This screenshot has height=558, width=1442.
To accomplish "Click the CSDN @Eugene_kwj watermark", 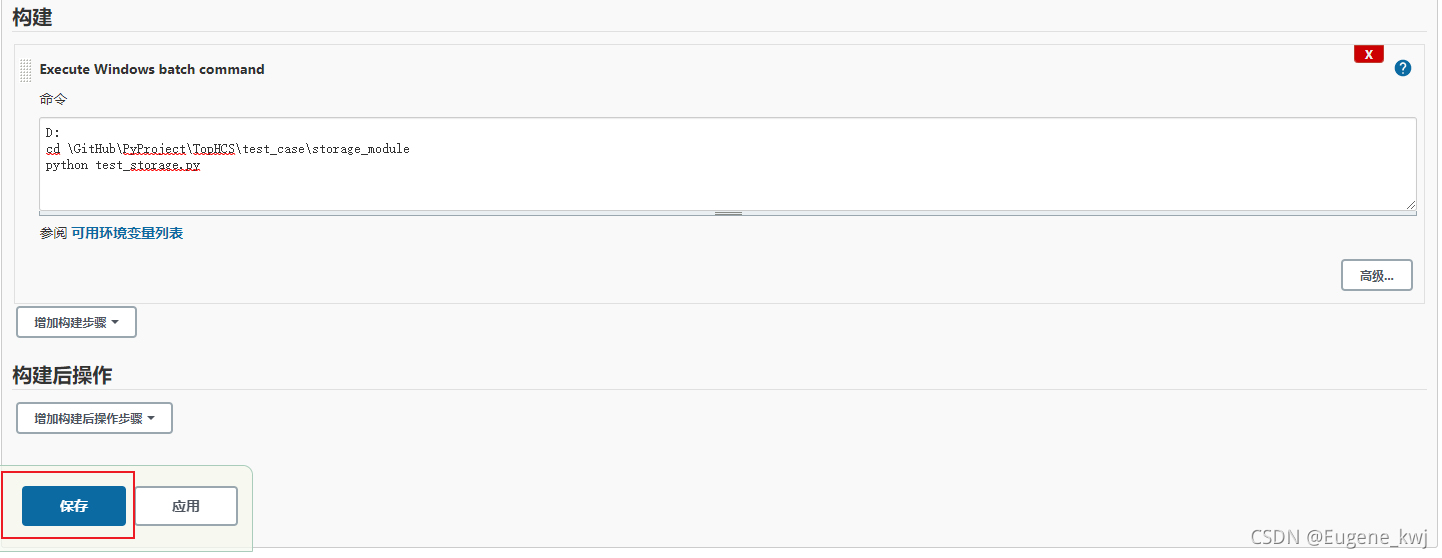I will tap(1338, 536).
